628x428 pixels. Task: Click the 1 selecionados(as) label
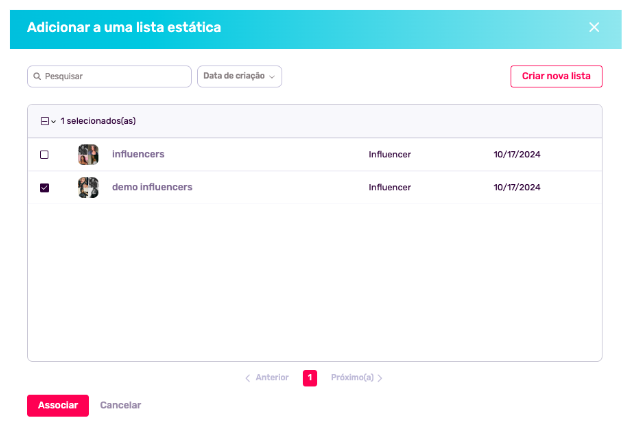click(98, 121)
